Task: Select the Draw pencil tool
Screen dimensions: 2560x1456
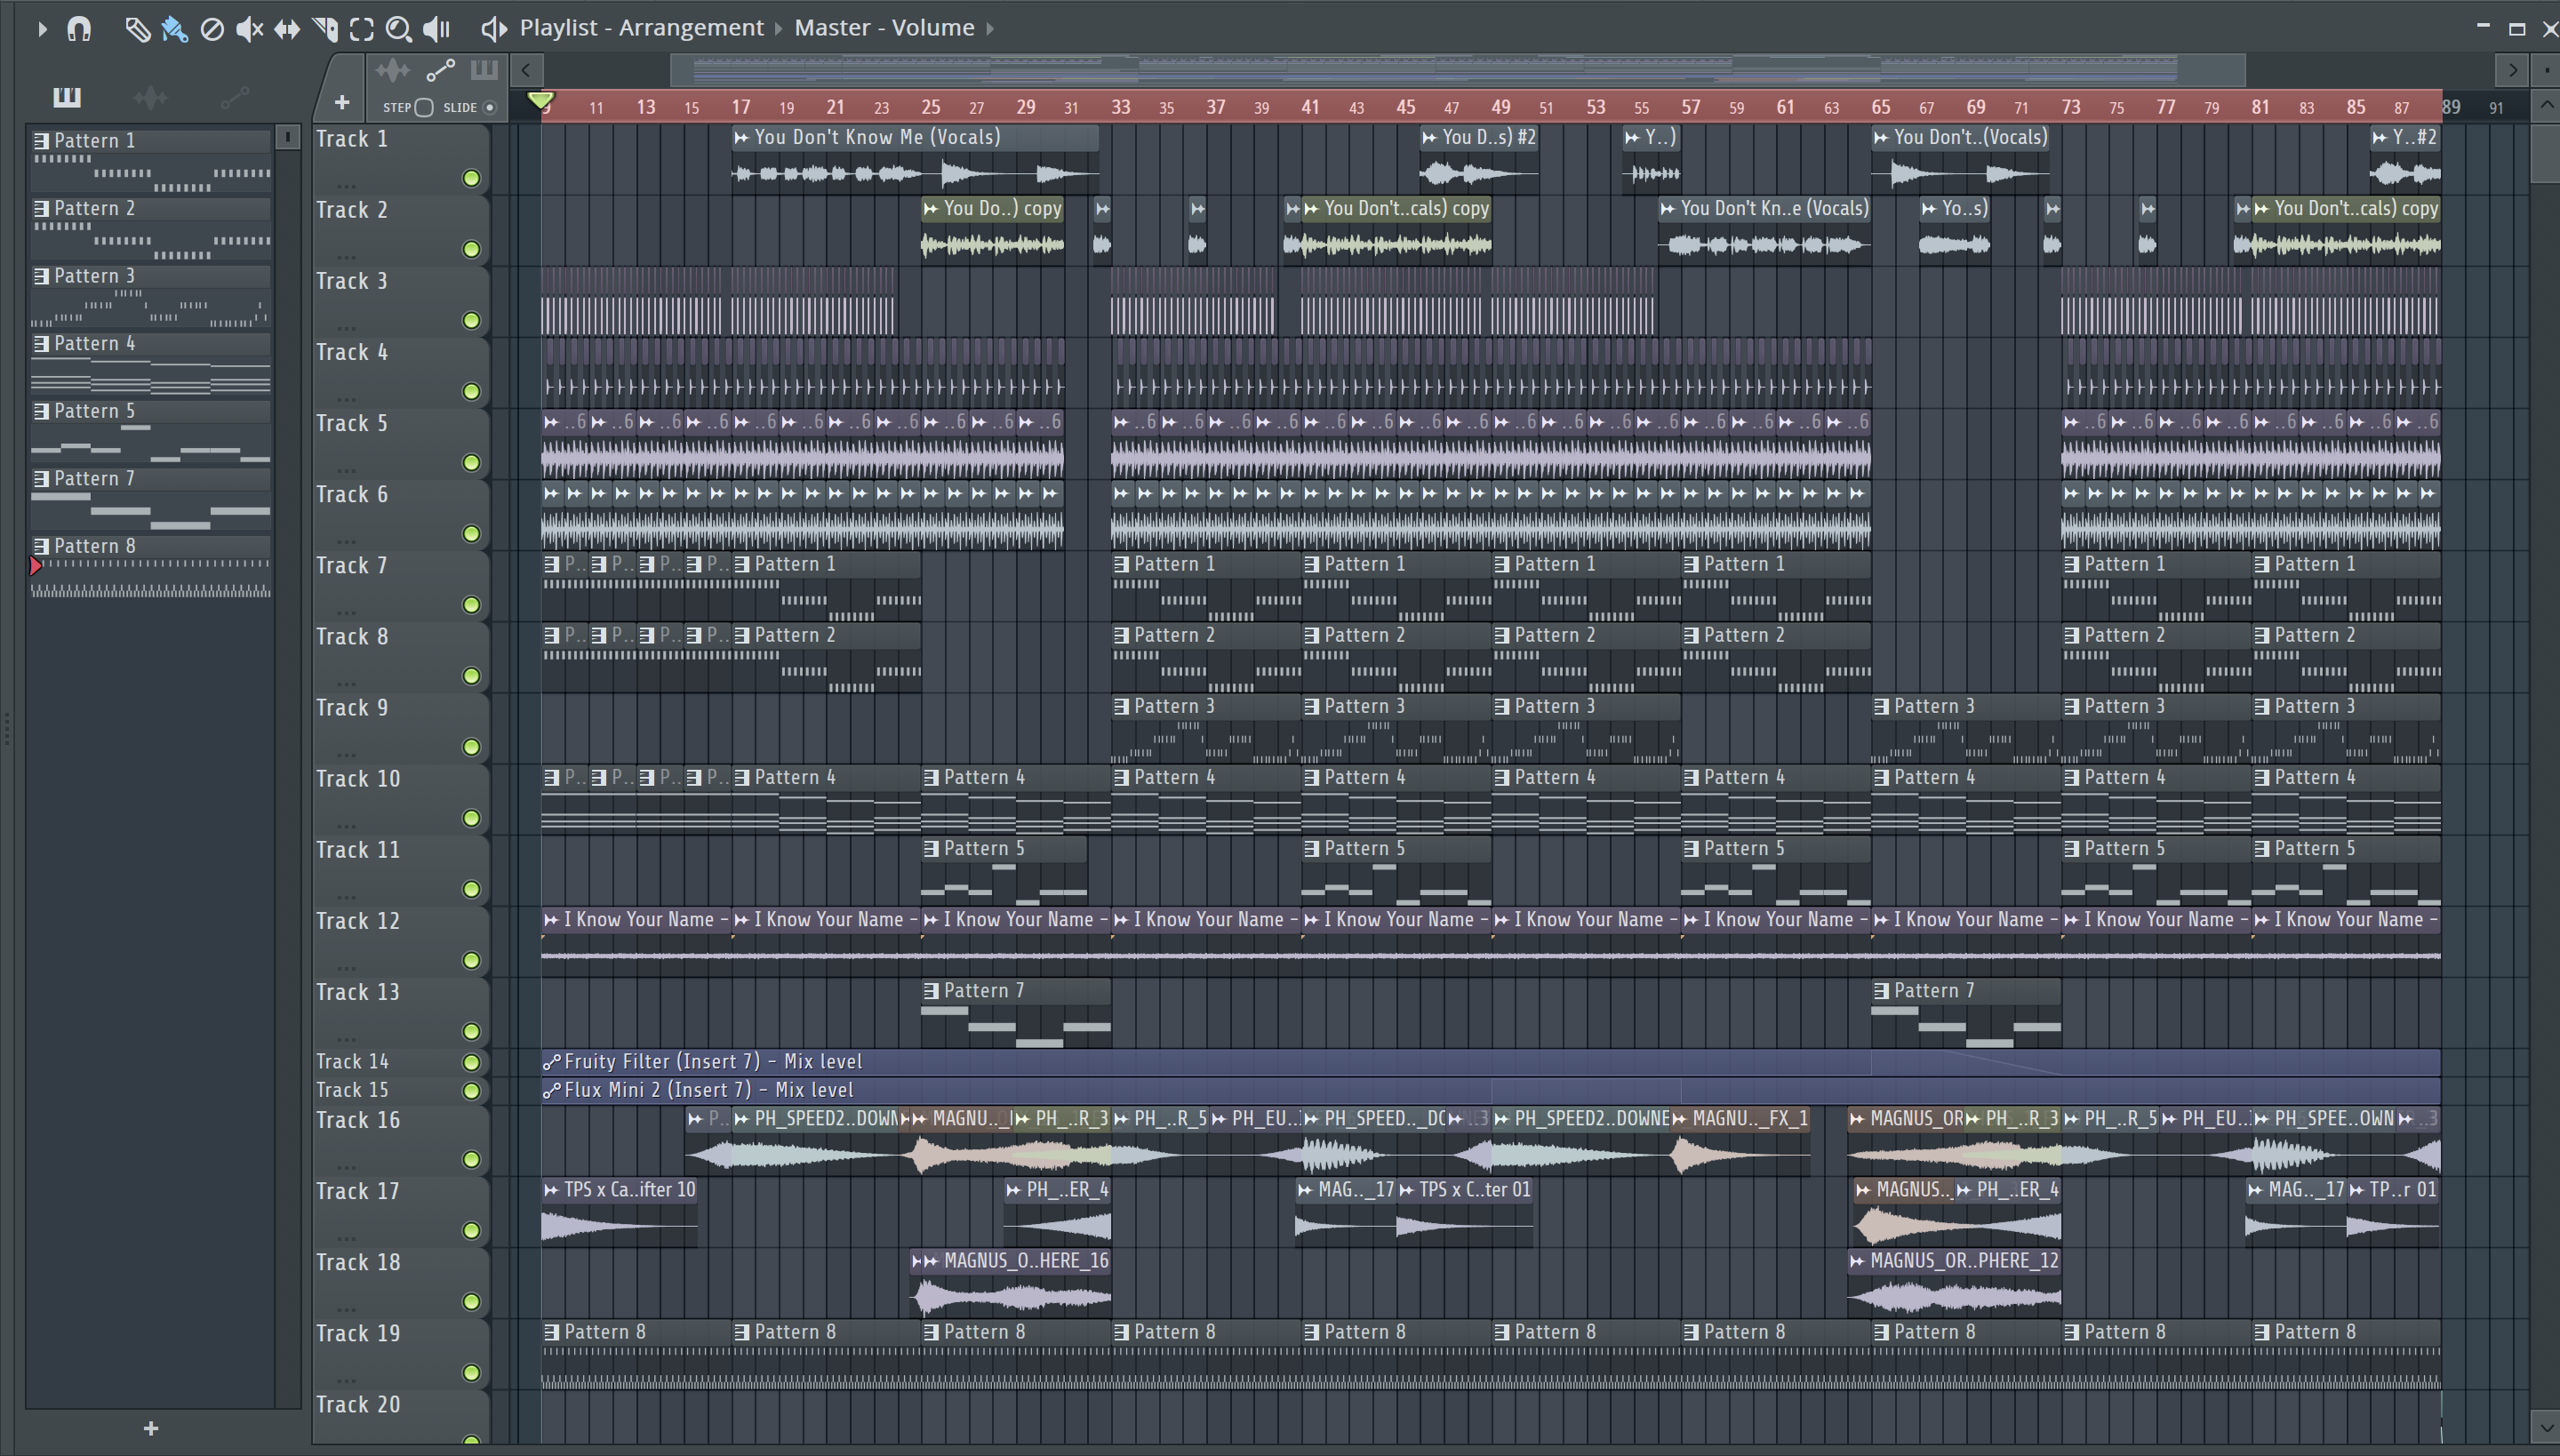Action: point(137,29)
